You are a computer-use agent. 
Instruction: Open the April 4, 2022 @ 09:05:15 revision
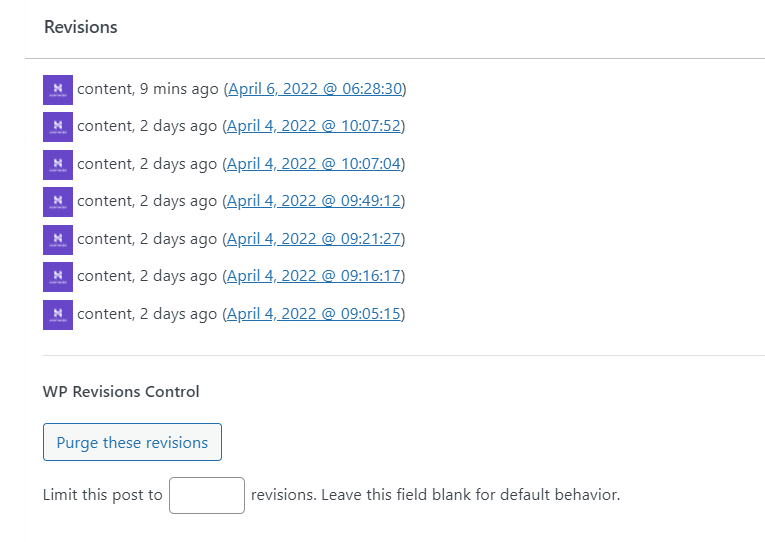coord(314,314)
